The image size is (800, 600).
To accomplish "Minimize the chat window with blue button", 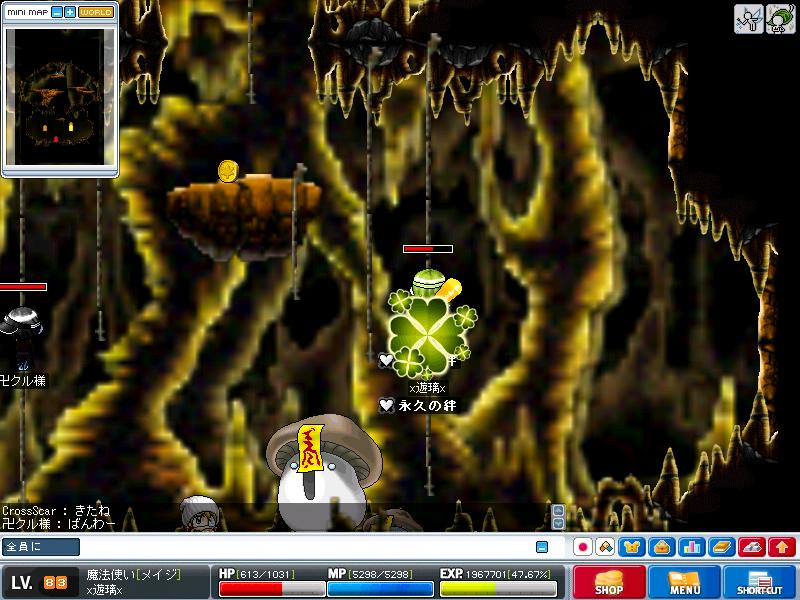I will pos(542,547).
